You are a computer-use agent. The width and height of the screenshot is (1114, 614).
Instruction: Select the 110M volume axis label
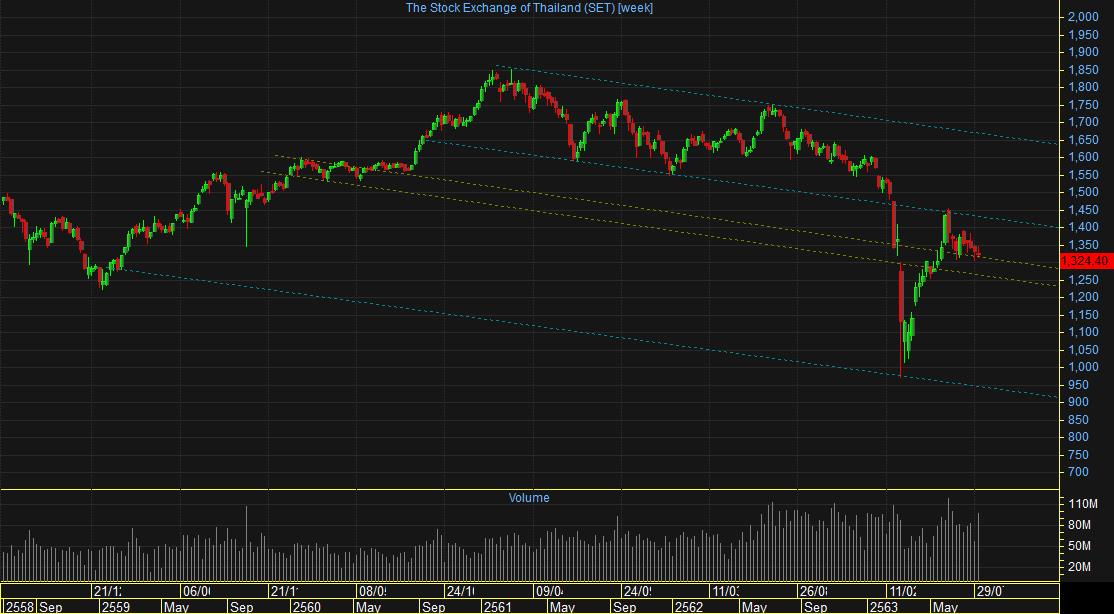(1084, 505)
